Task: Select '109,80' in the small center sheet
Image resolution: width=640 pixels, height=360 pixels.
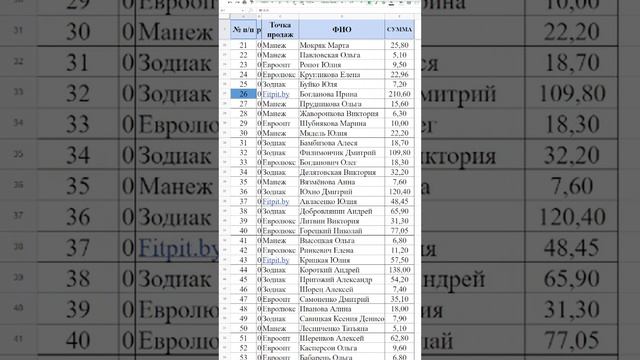Action: tap(399, 153)
